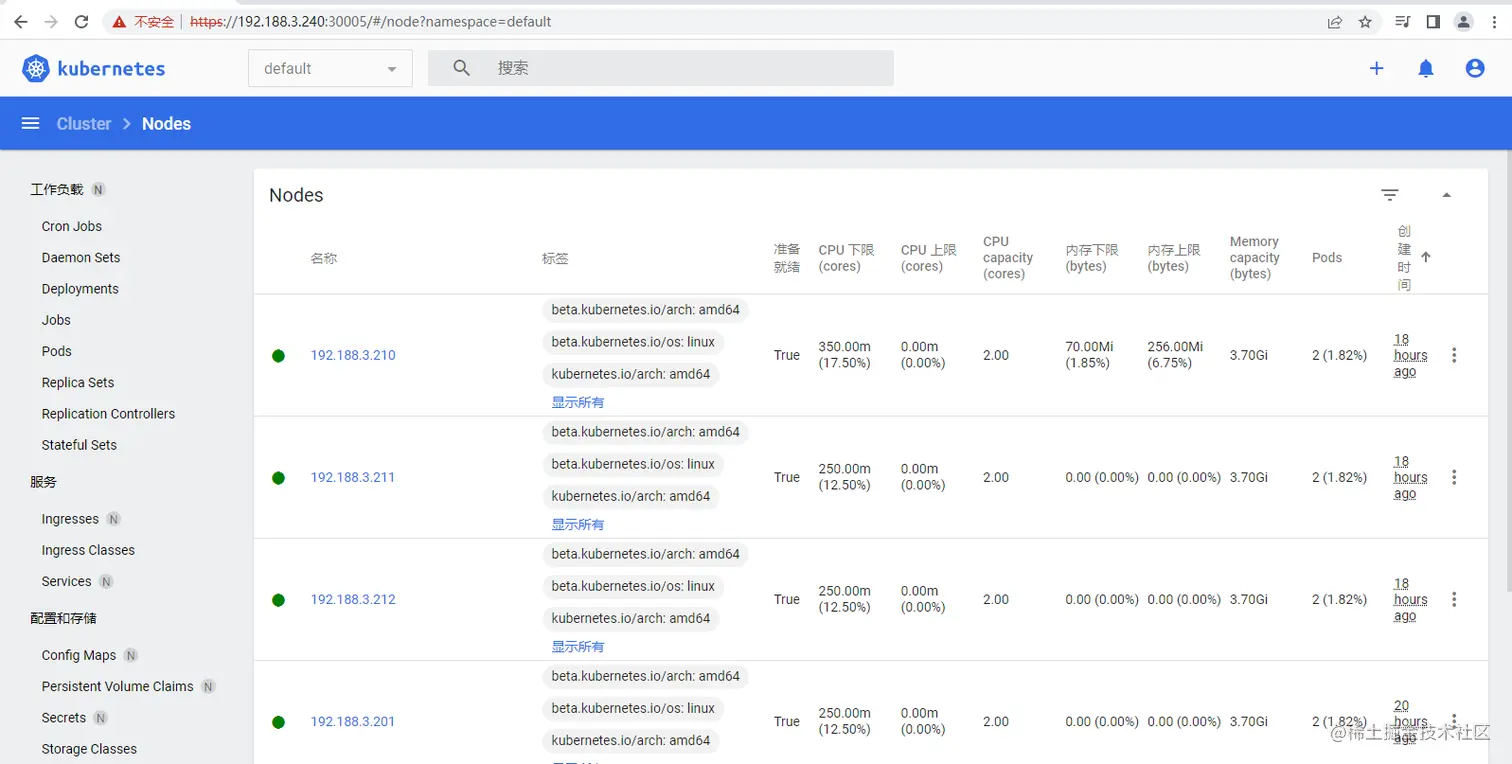The image size is (1512, 764).
Task: Click the green status dot of 192.188.3.201
Action: [x=278, y=722]
